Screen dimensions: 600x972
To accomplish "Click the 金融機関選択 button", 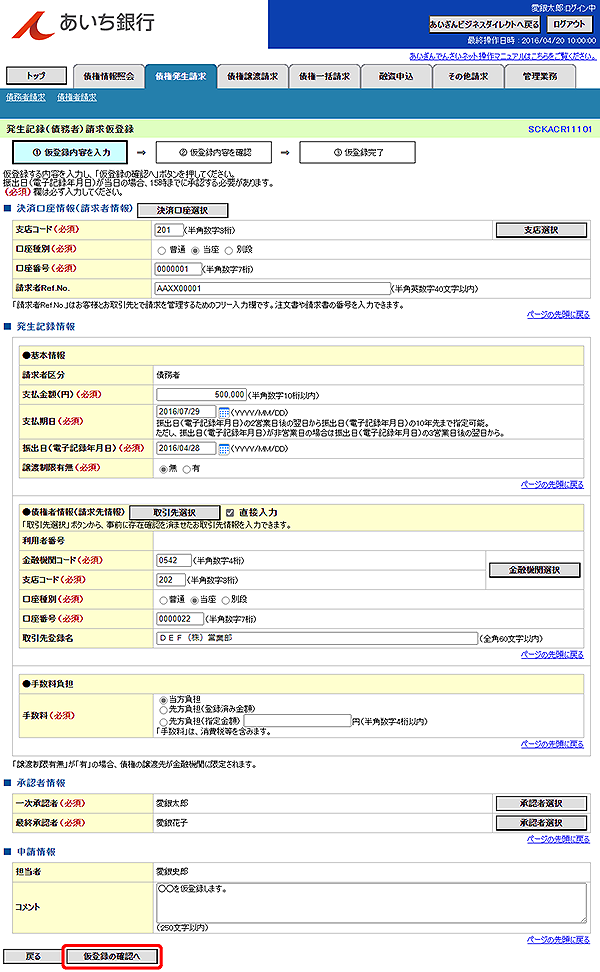I will pos(534,570).
